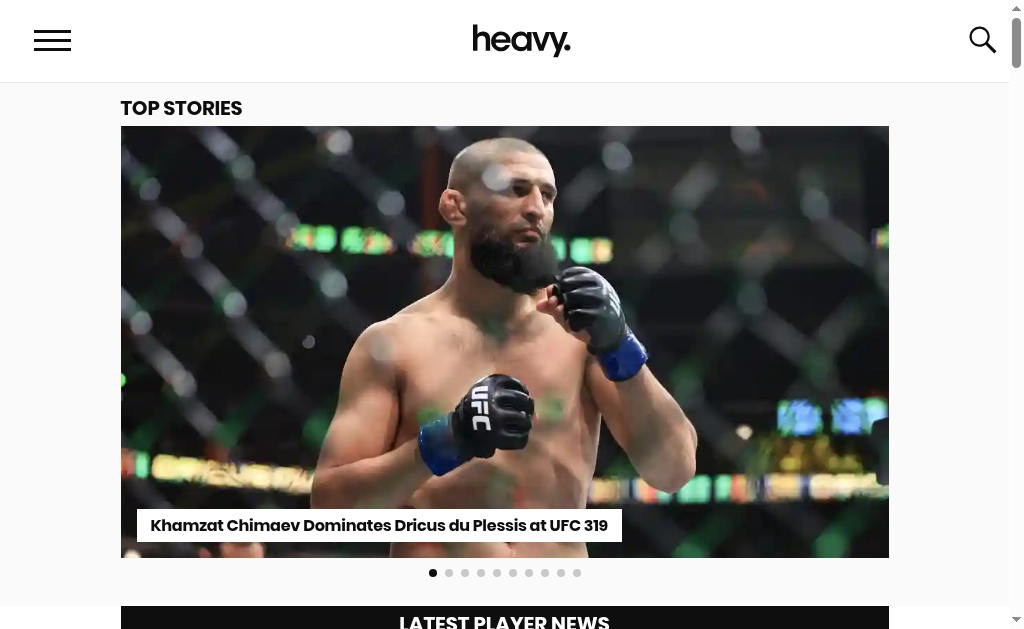
Task: Jump to the fifth carousel slide dot
Action: [x=497, y=573]
